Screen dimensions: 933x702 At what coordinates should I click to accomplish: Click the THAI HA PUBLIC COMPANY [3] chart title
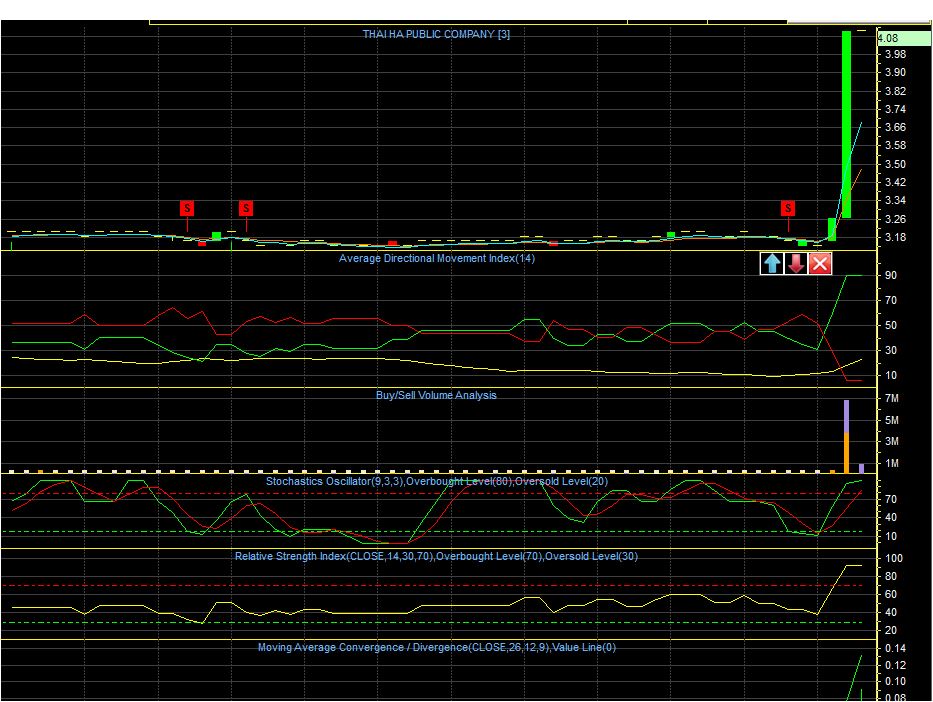436,34
